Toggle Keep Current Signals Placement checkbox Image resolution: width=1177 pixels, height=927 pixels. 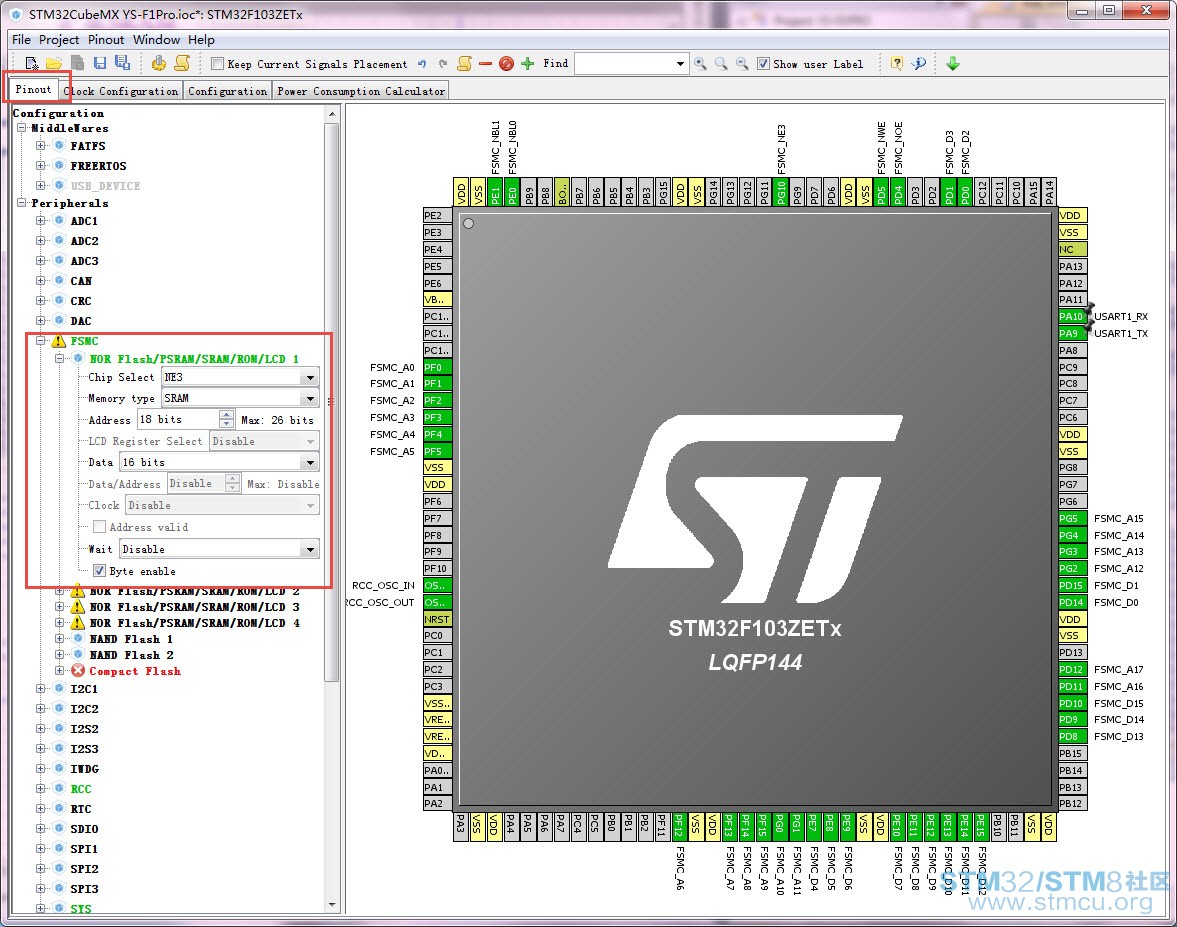[x=218, y=64]
